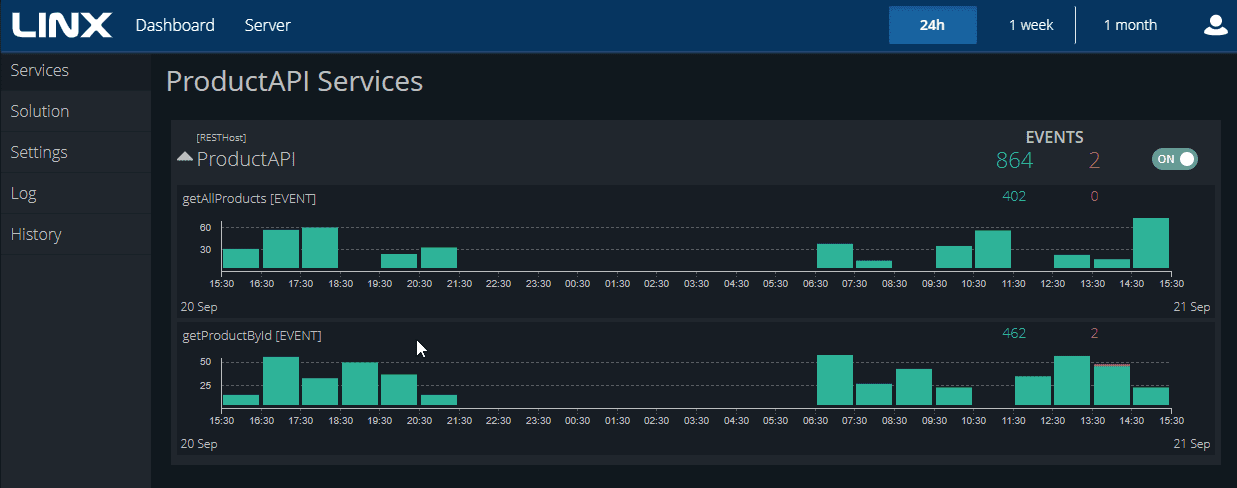Click the getAllProducts bar starting at 06:30

pos(835,256)
